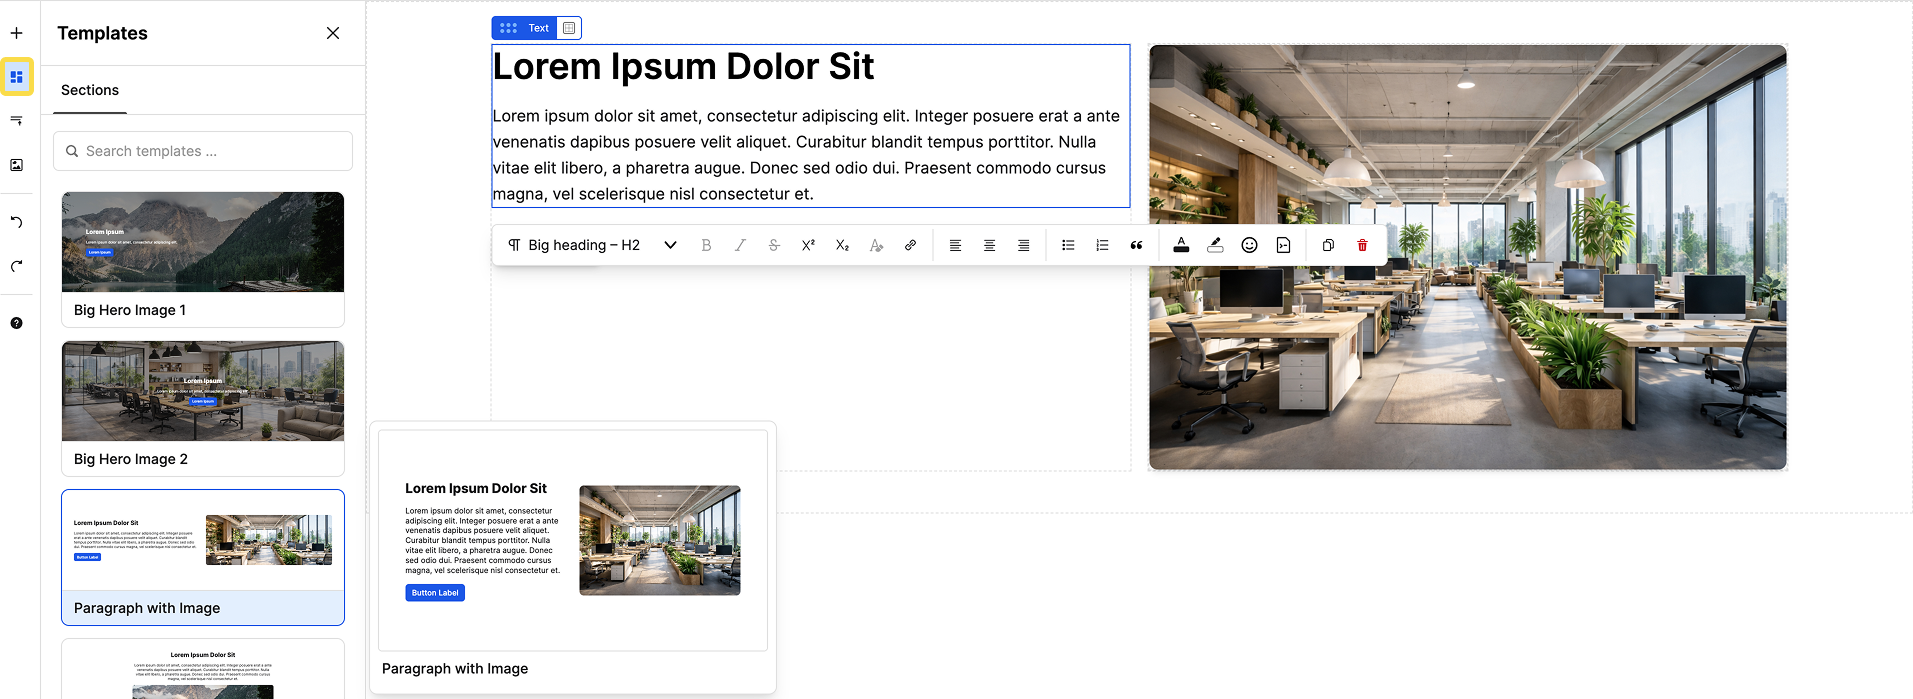Delete the text block with trash icon

1362,245
